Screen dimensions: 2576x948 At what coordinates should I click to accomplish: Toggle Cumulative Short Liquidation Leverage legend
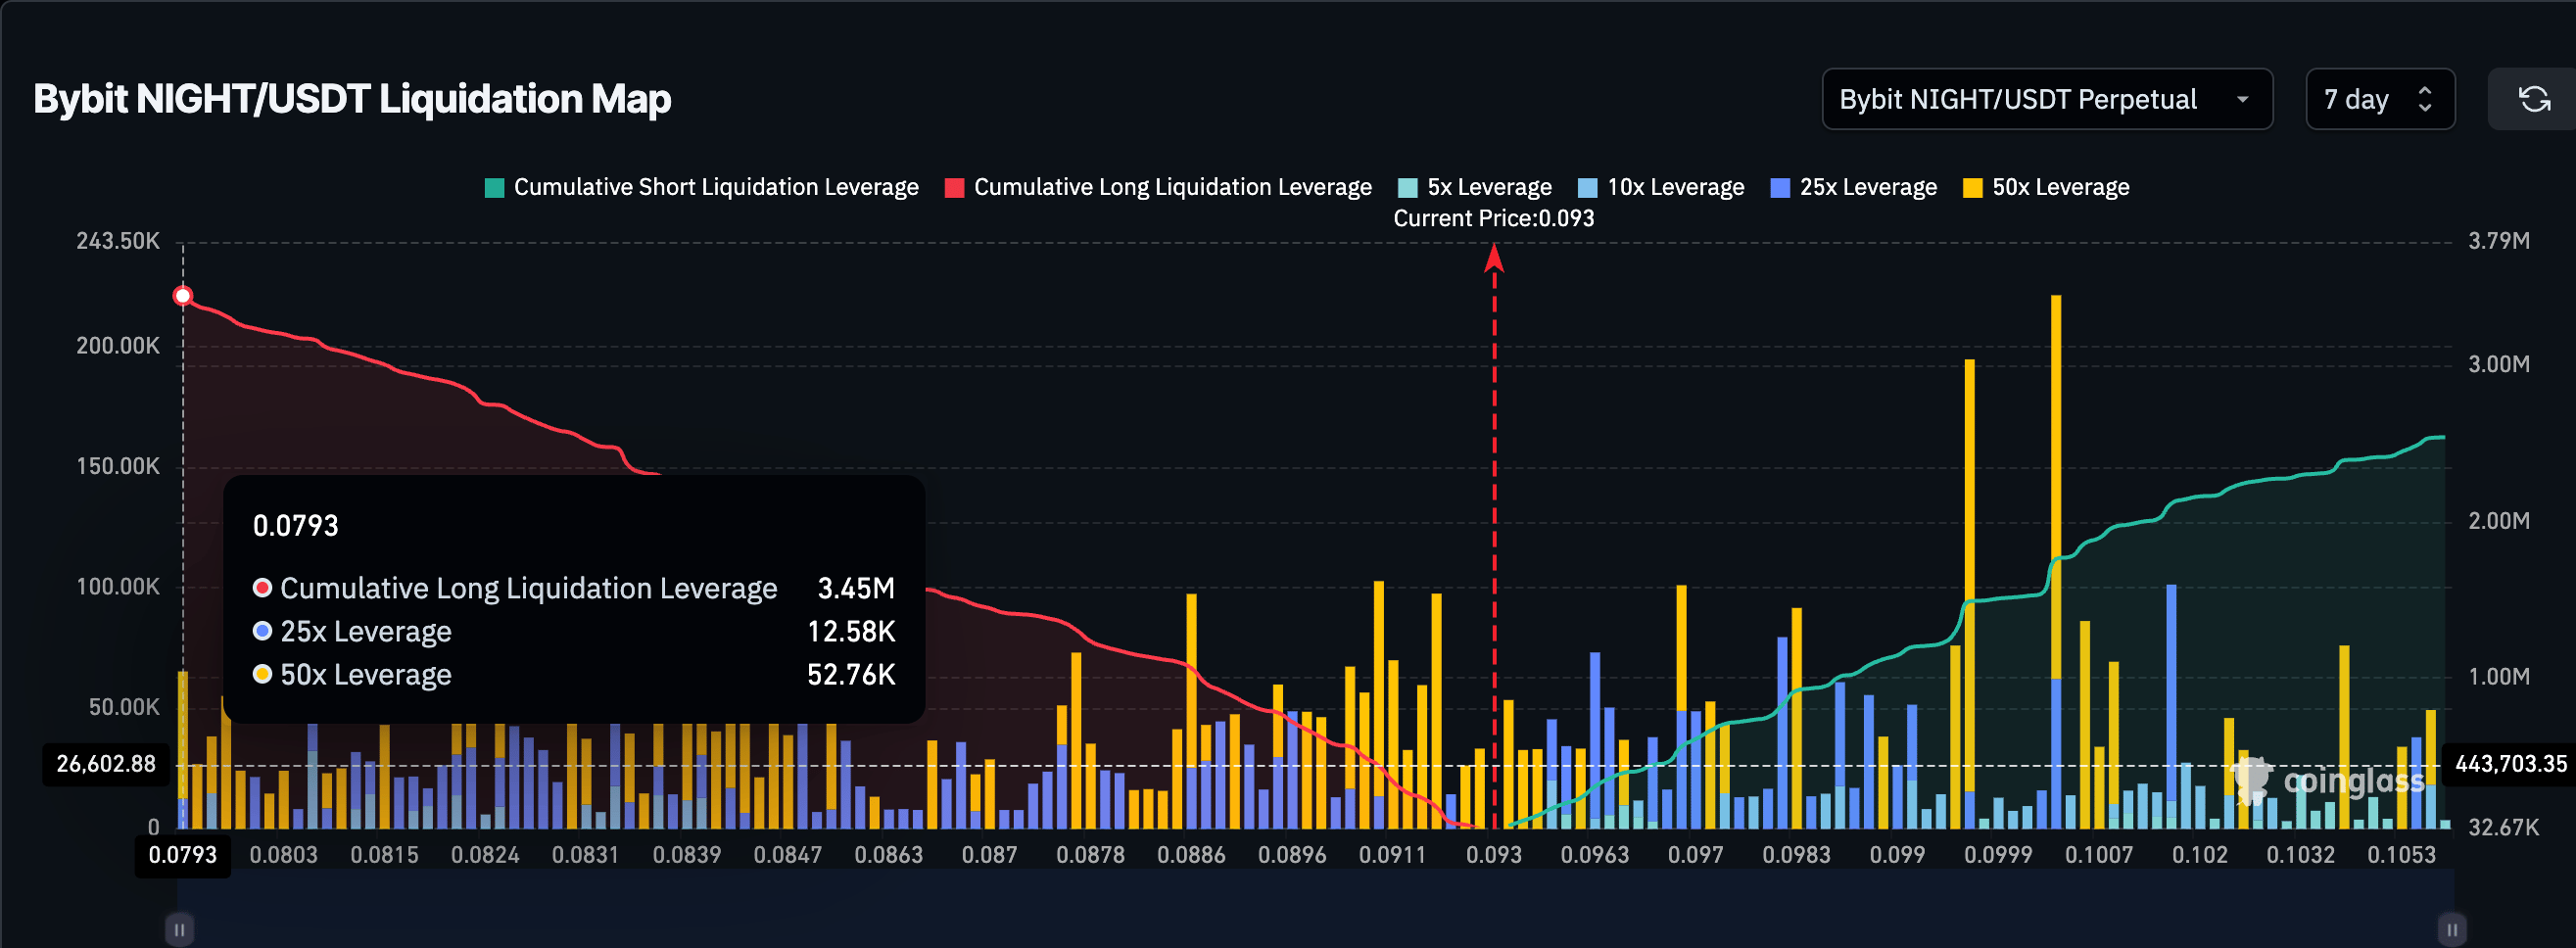tap(701, 187)
